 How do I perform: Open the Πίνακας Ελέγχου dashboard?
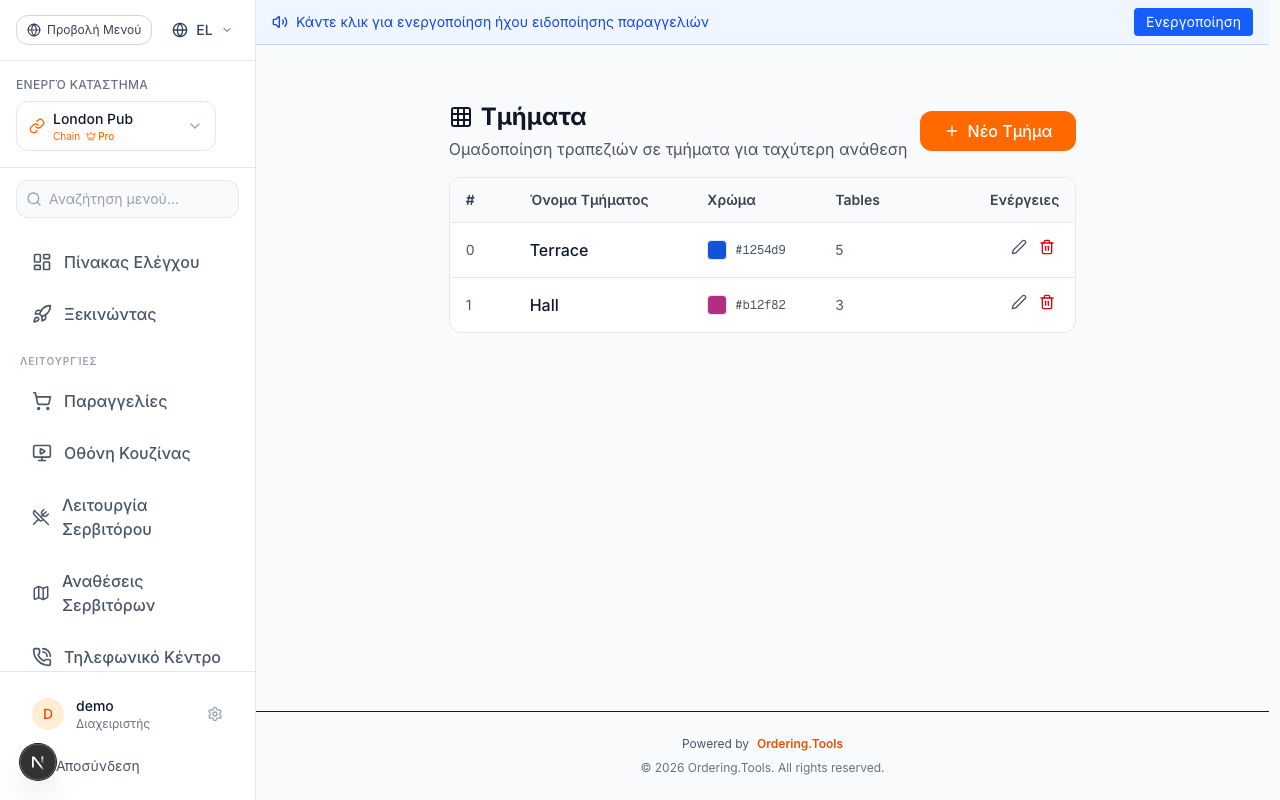(x=127, y=262)
